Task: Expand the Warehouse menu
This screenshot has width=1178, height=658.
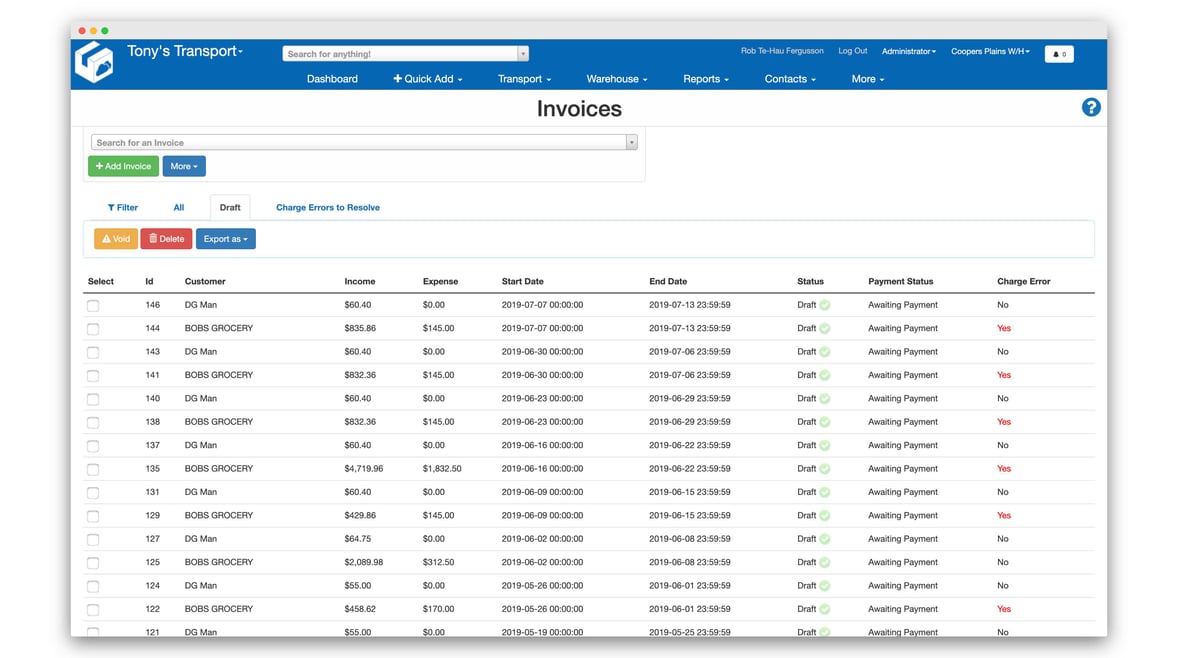Action: tap(616, 78)
